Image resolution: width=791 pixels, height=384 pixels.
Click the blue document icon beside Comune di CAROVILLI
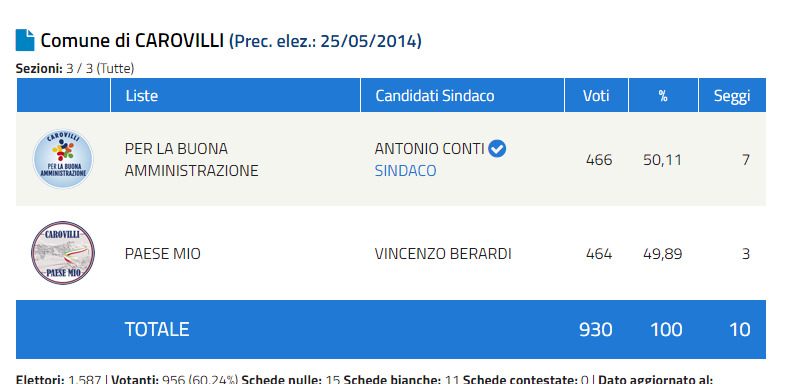pyautogui.click(x=25, y=40)
